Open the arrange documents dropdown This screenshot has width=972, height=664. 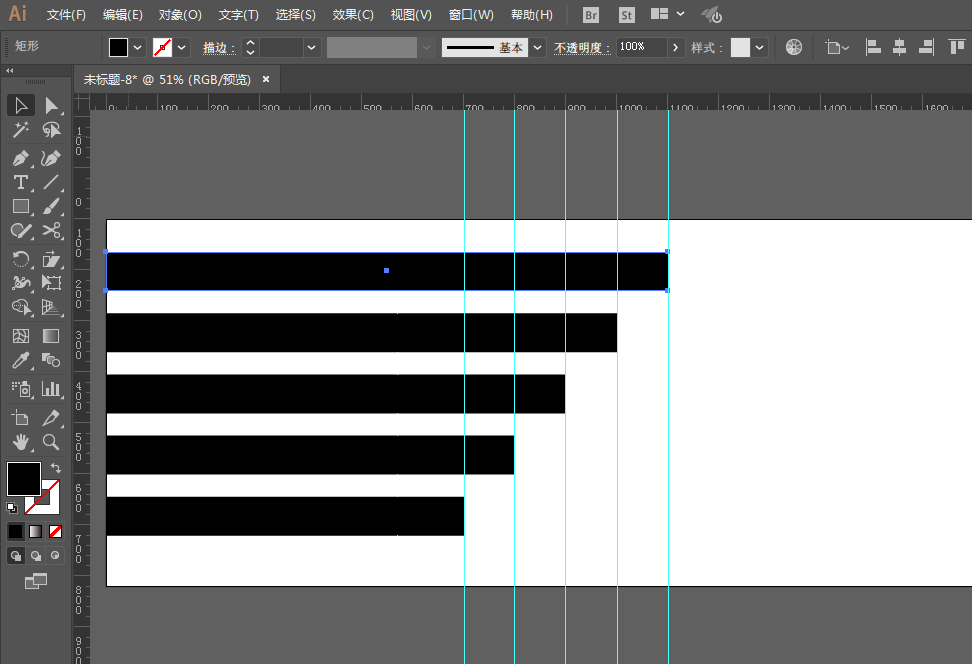coord(668,14)
